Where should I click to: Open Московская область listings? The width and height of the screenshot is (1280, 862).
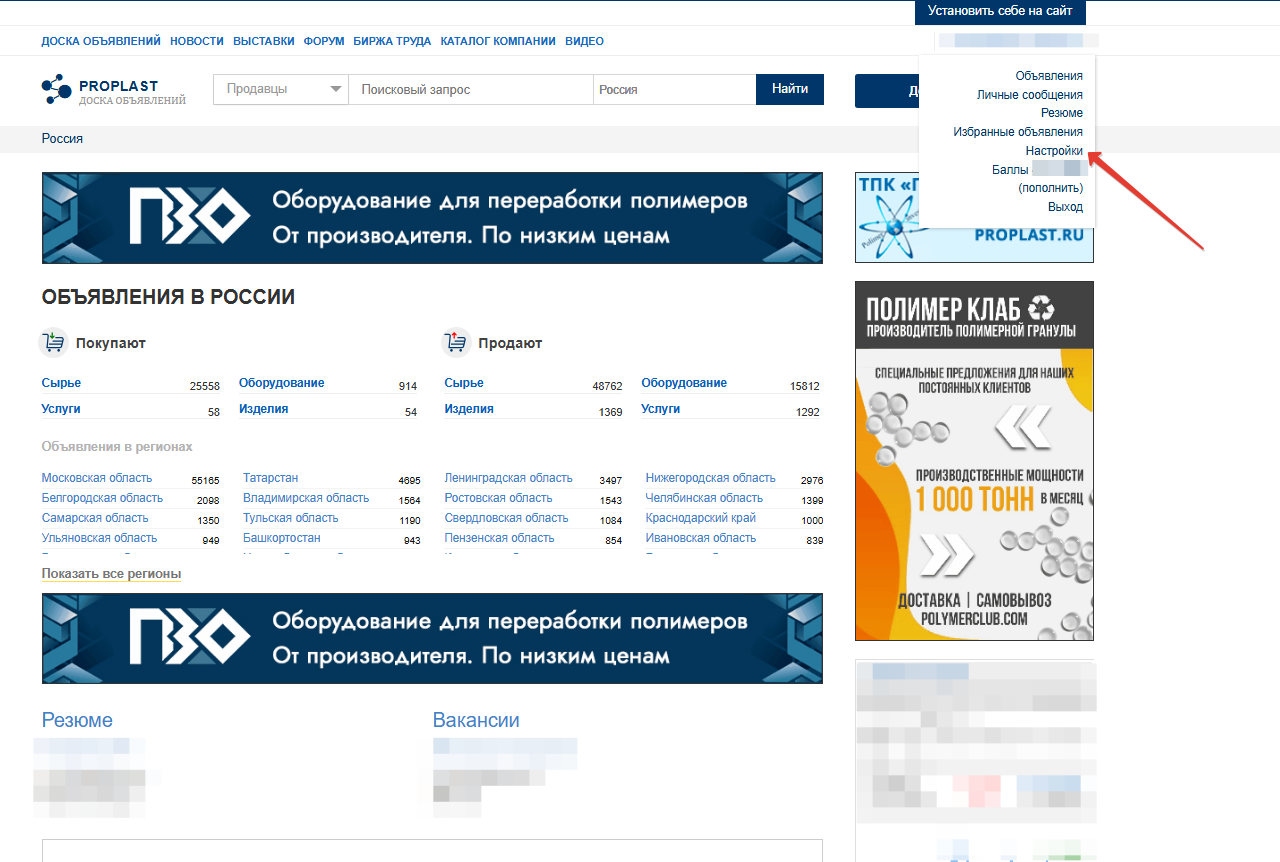coord(97,478)
